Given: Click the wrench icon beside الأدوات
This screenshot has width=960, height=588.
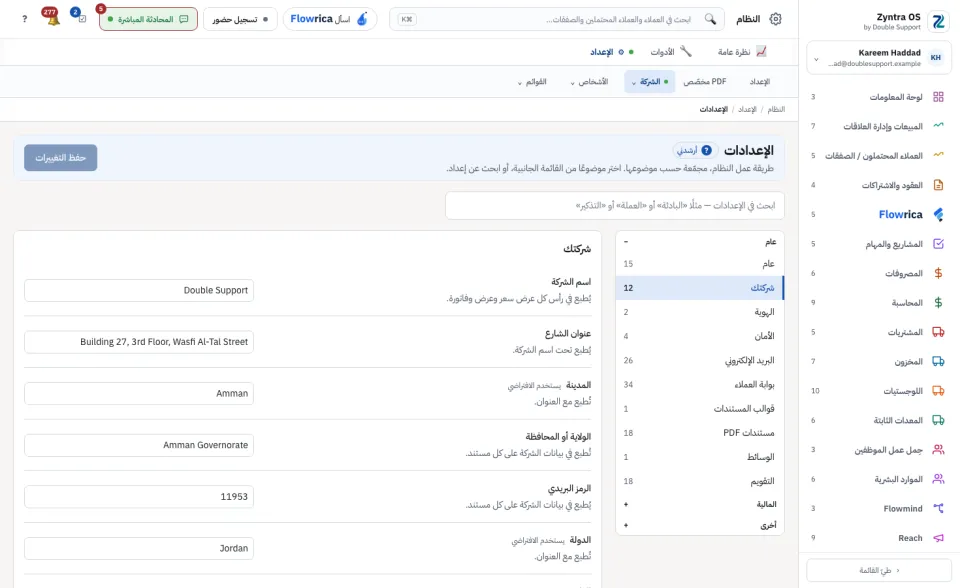Looking at the screenshot, I should pyautogui.click(x=686, y=51).
